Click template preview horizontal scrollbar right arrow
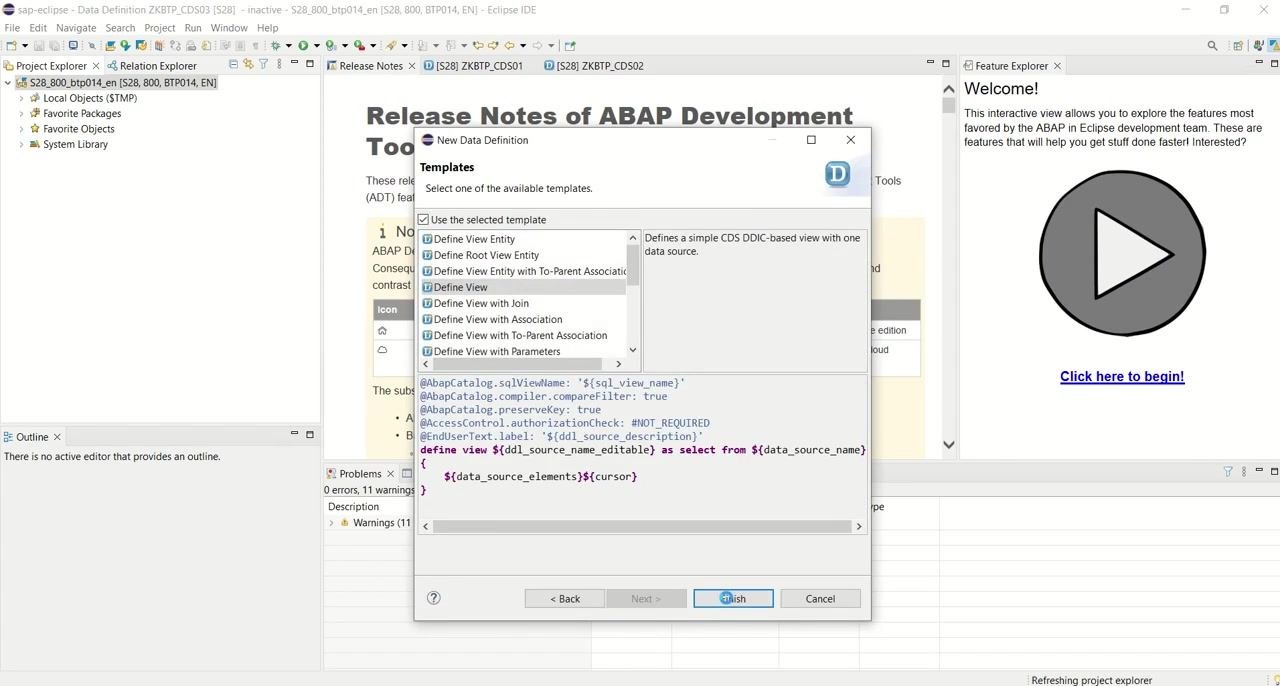 (858, 526)
